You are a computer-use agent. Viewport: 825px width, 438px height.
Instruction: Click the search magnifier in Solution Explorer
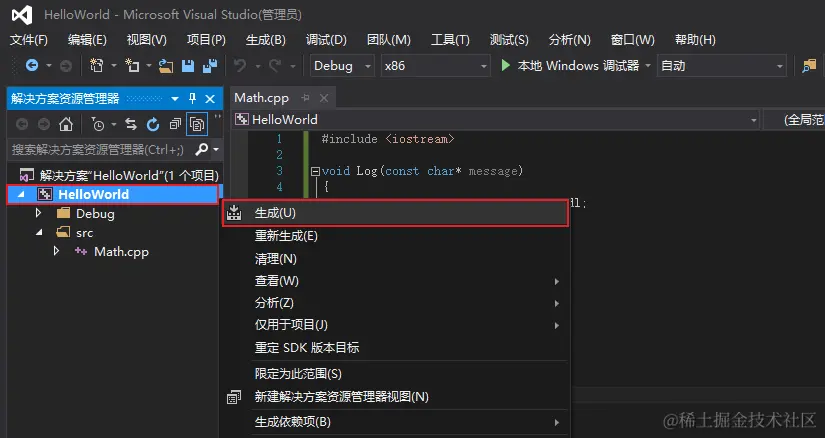(x=202, y=150)
